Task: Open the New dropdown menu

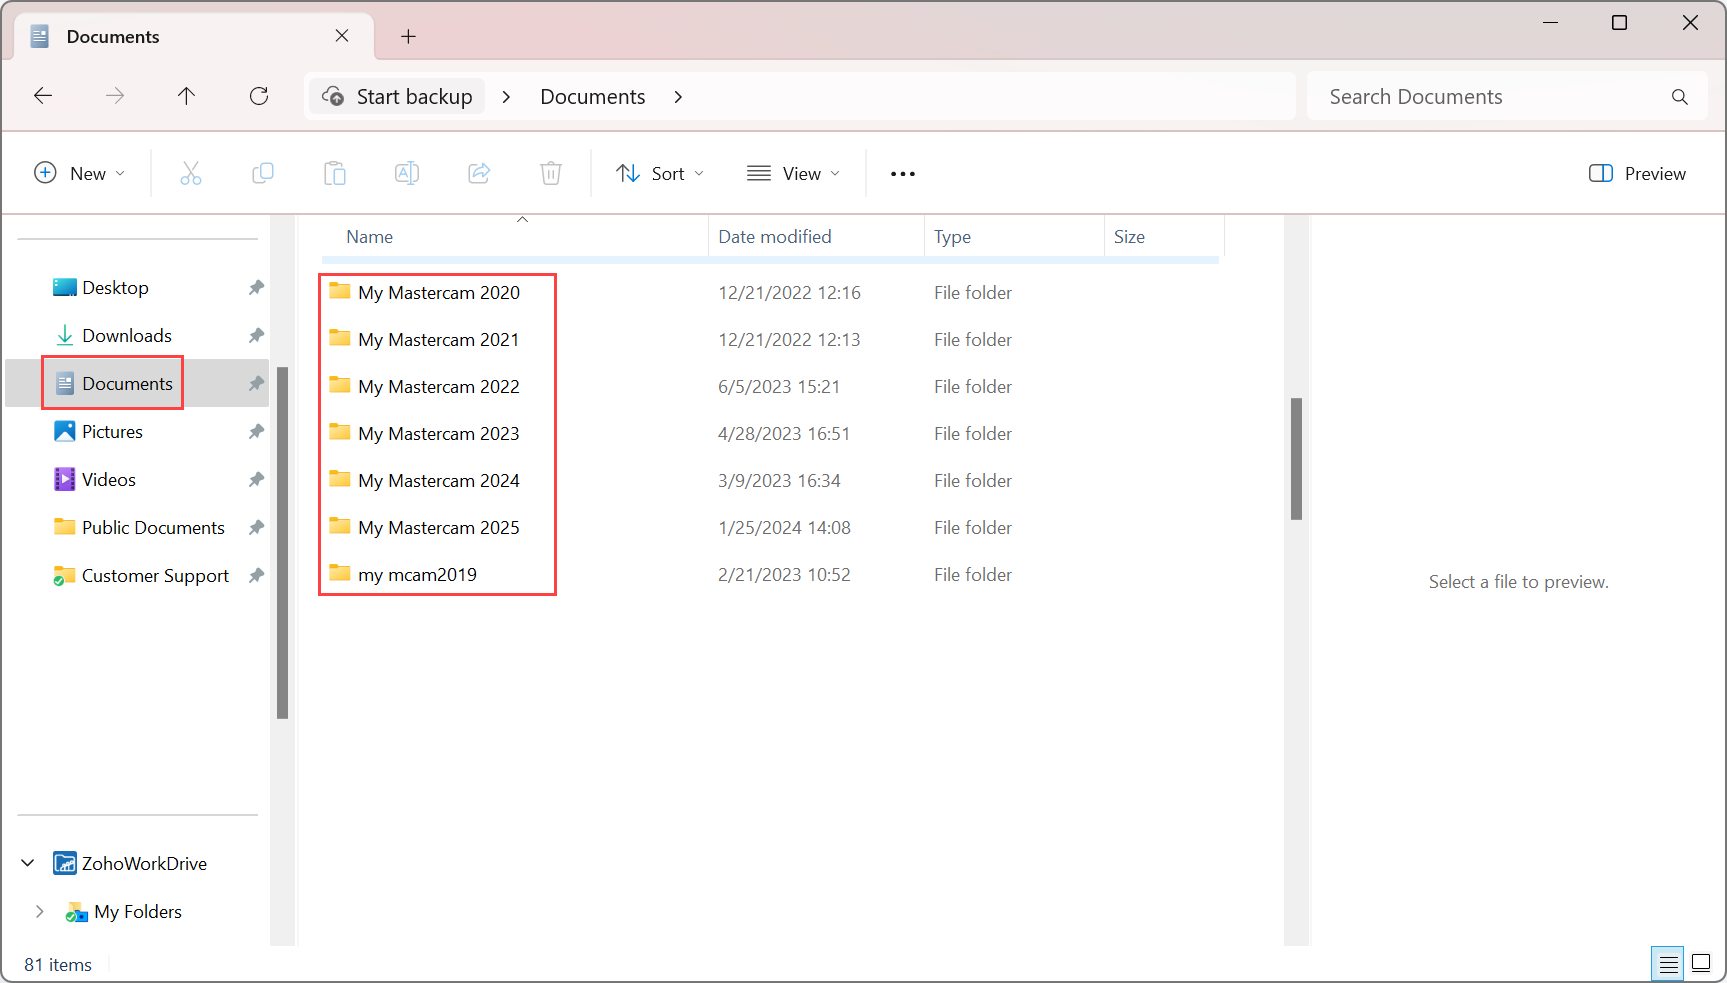Action: pyautogui.click(x=79, y=173)
